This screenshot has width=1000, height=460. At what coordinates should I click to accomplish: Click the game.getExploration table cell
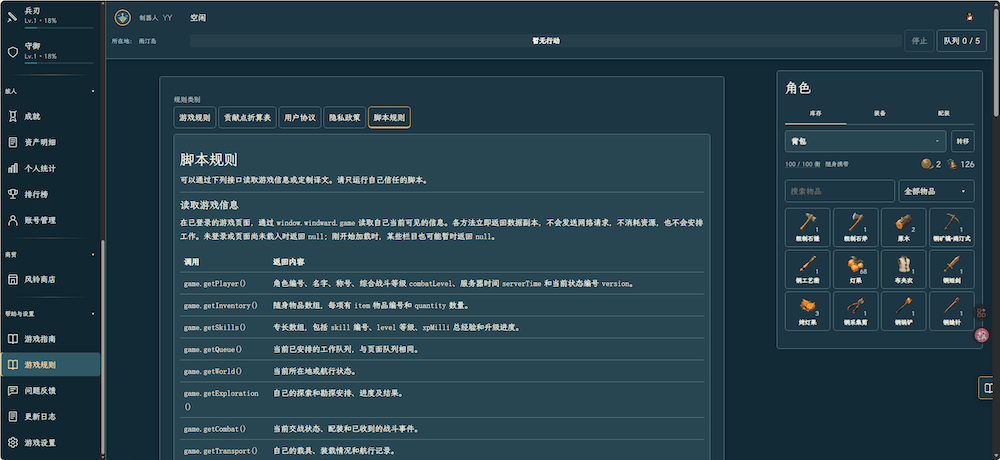[x=221, y=400]
